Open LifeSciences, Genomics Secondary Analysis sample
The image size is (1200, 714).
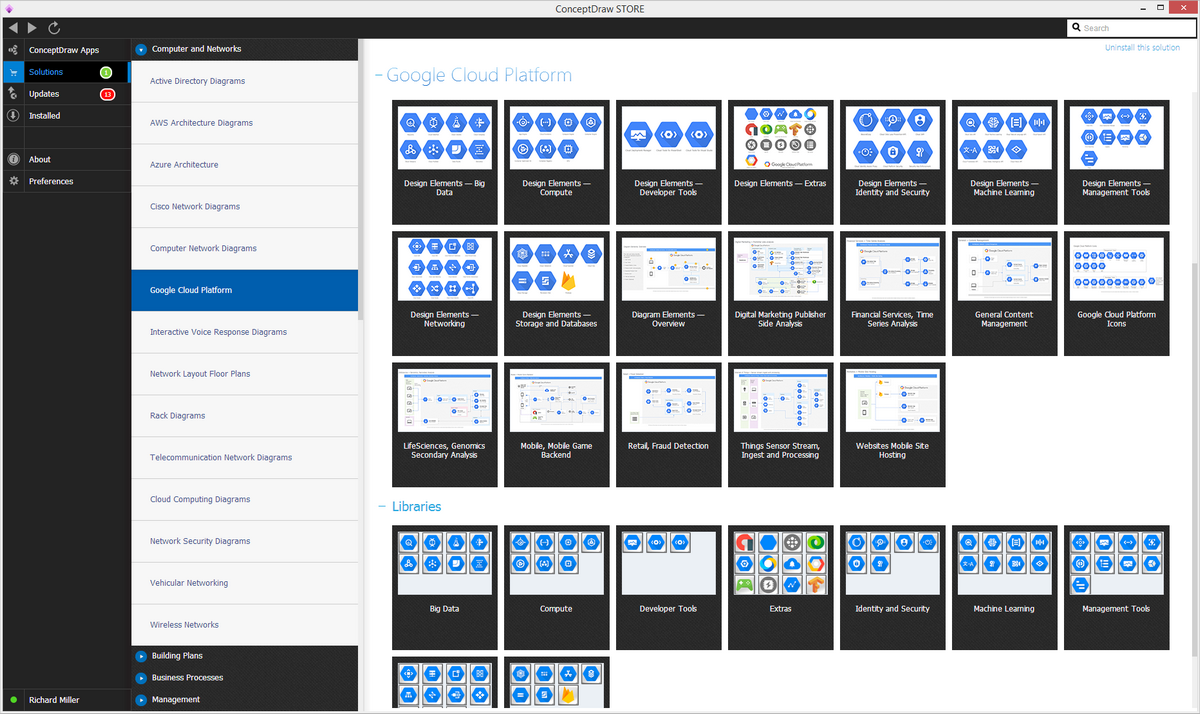point(445,424)
